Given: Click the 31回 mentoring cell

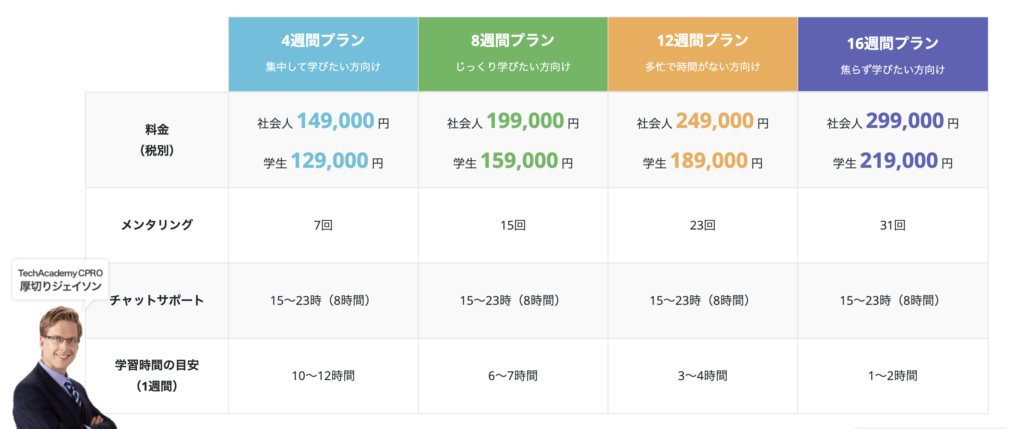Looking at the screenshot, I should [892, 225].
